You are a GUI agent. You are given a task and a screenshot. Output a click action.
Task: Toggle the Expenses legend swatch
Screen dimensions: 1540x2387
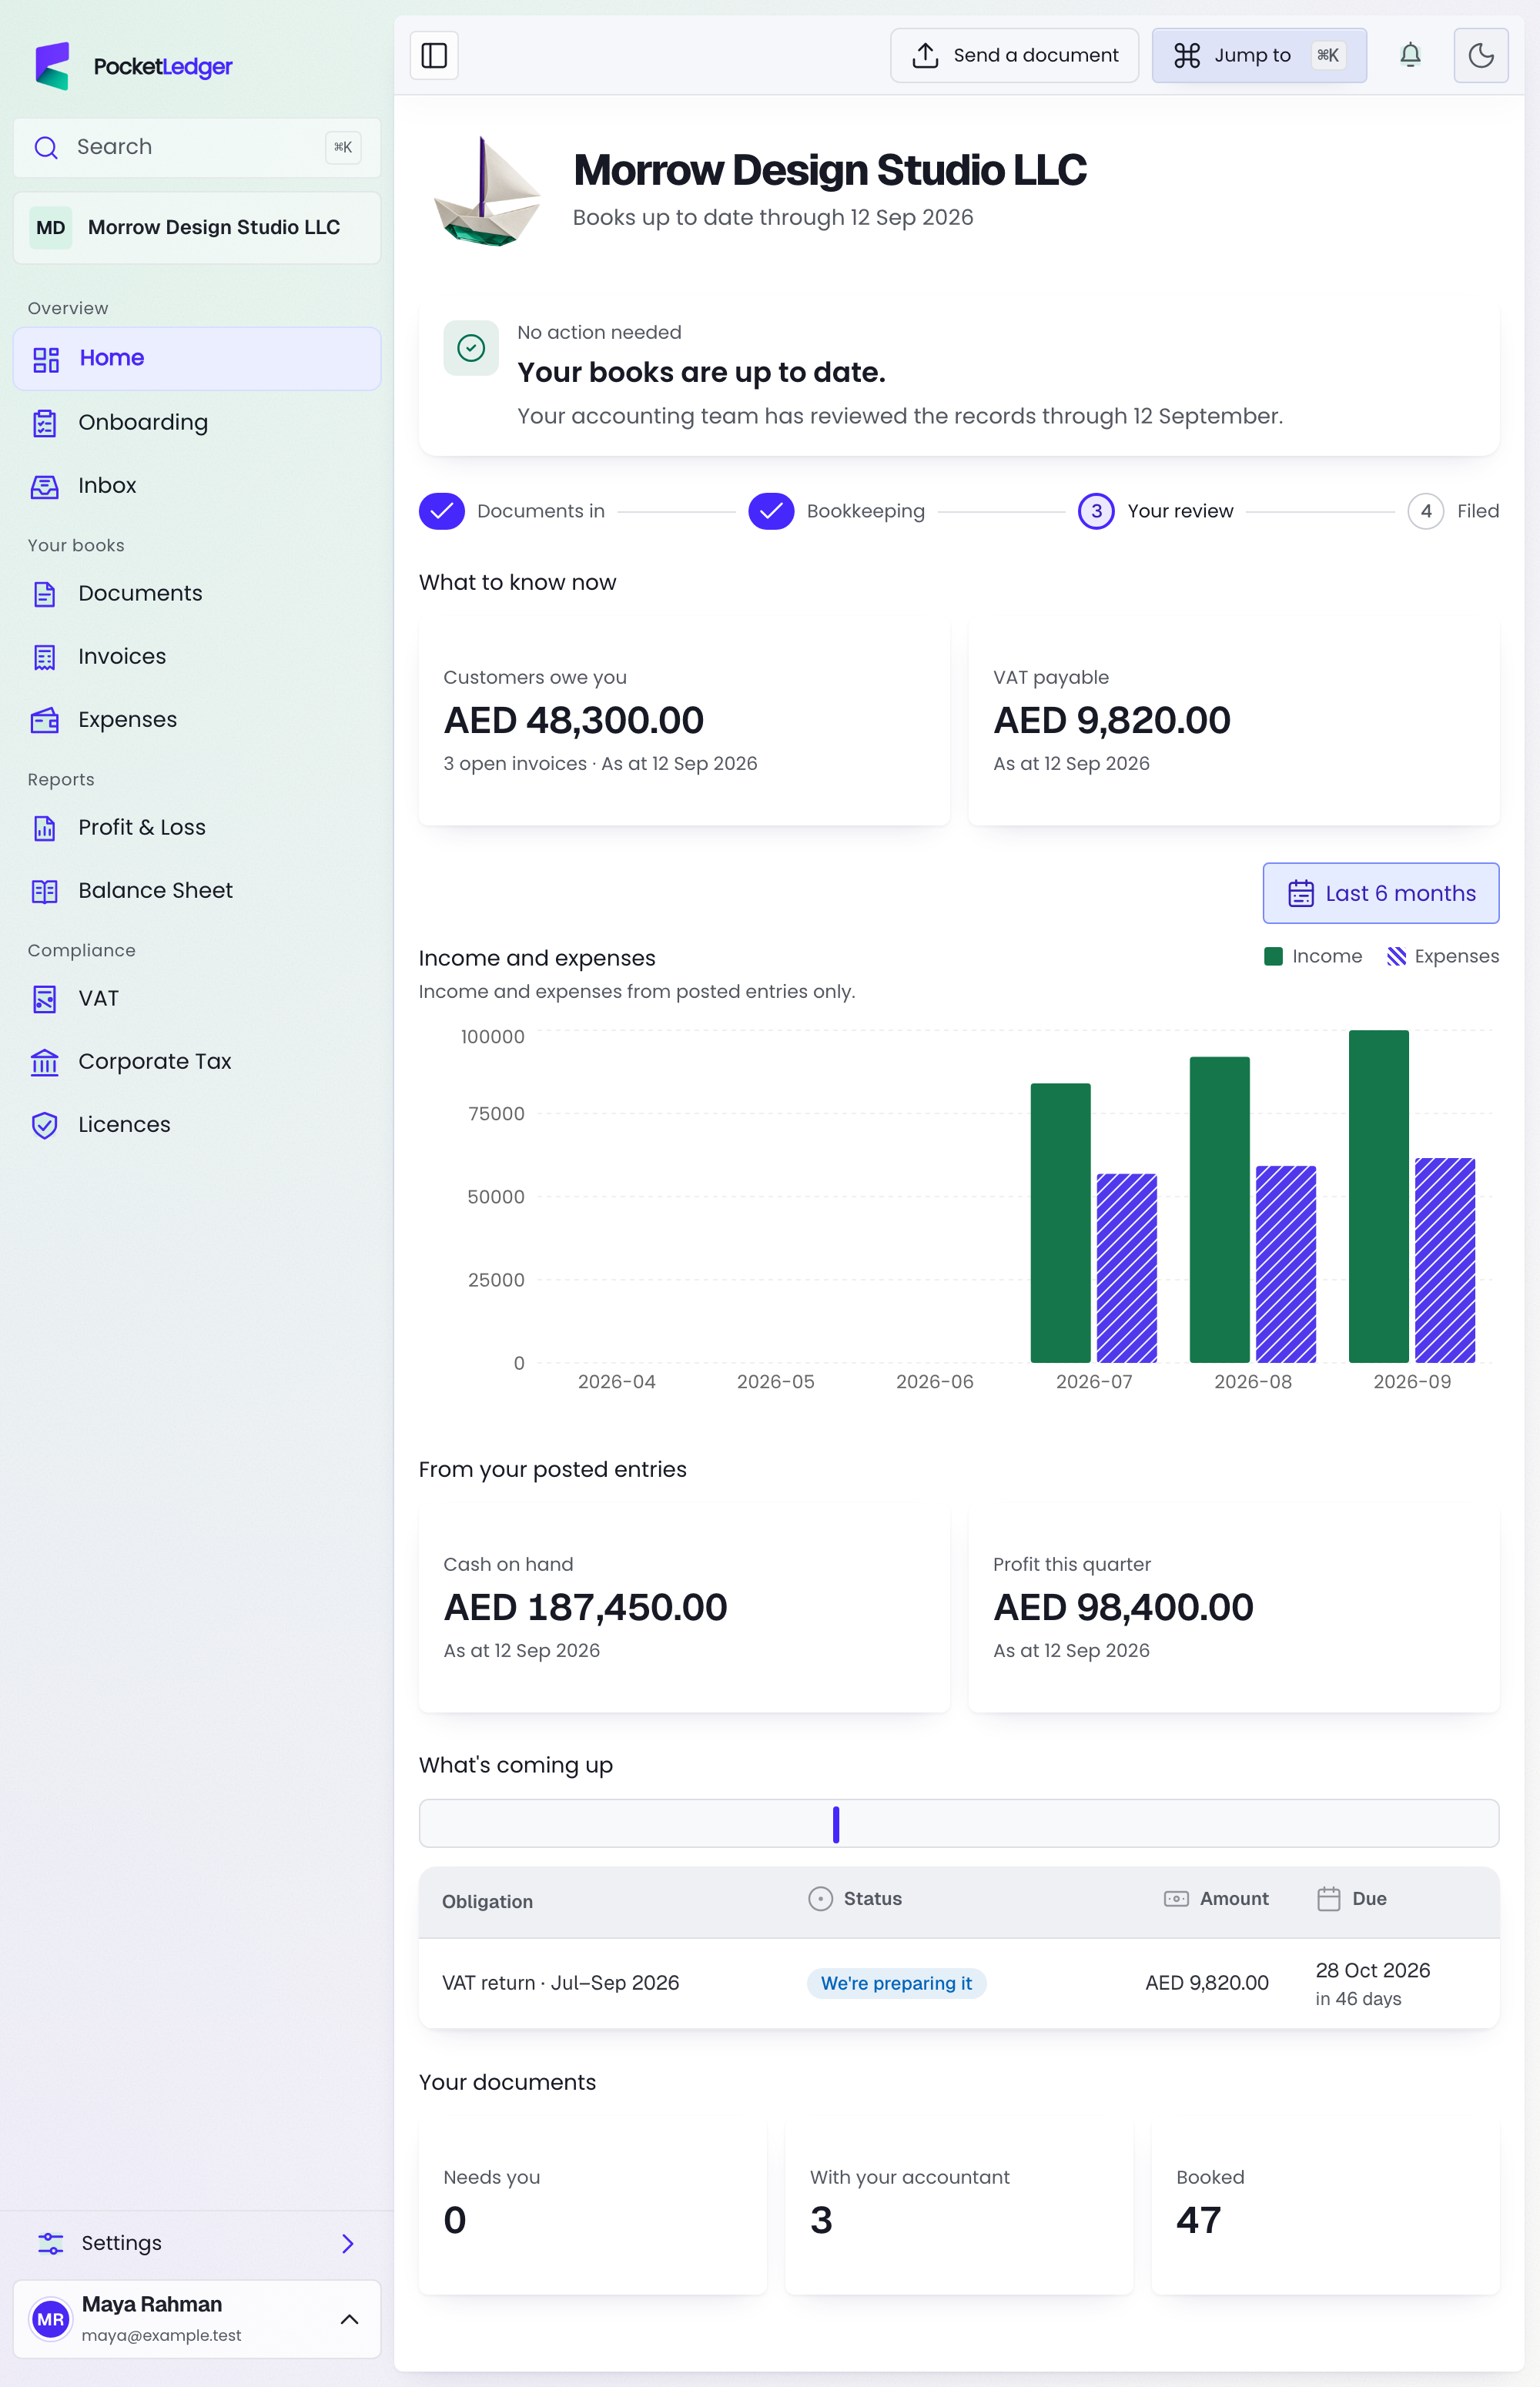pos(1396,956)
